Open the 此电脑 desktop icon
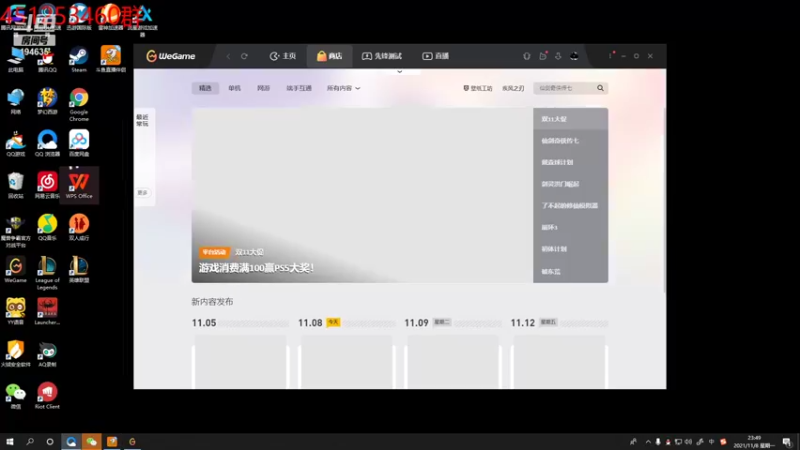Viewport: 800px width, 450px height. point(16,60)
